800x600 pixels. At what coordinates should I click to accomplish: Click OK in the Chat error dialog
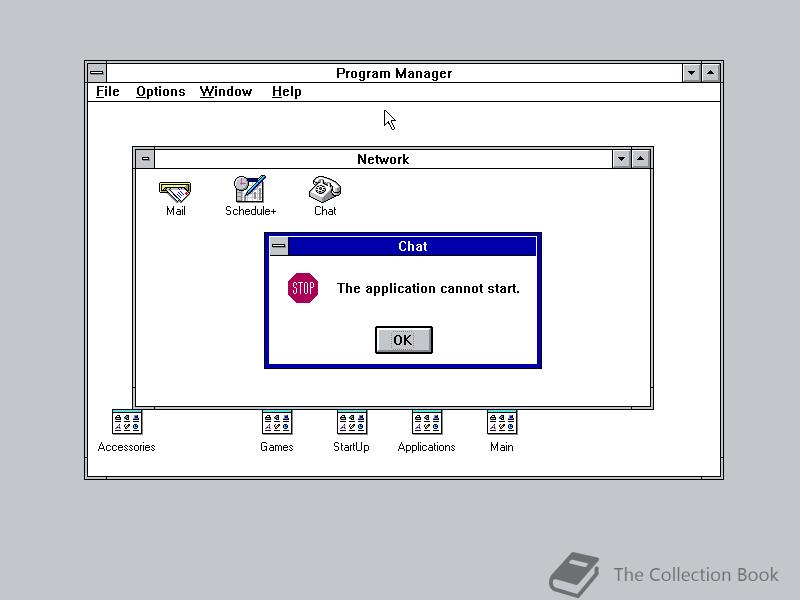click(x=404, y=340)
